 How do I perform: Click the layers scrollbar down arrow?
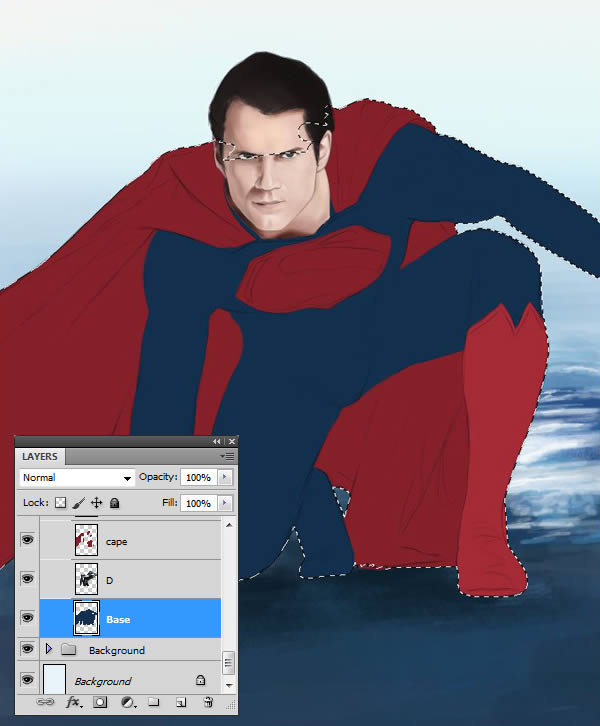click(229, 685)
